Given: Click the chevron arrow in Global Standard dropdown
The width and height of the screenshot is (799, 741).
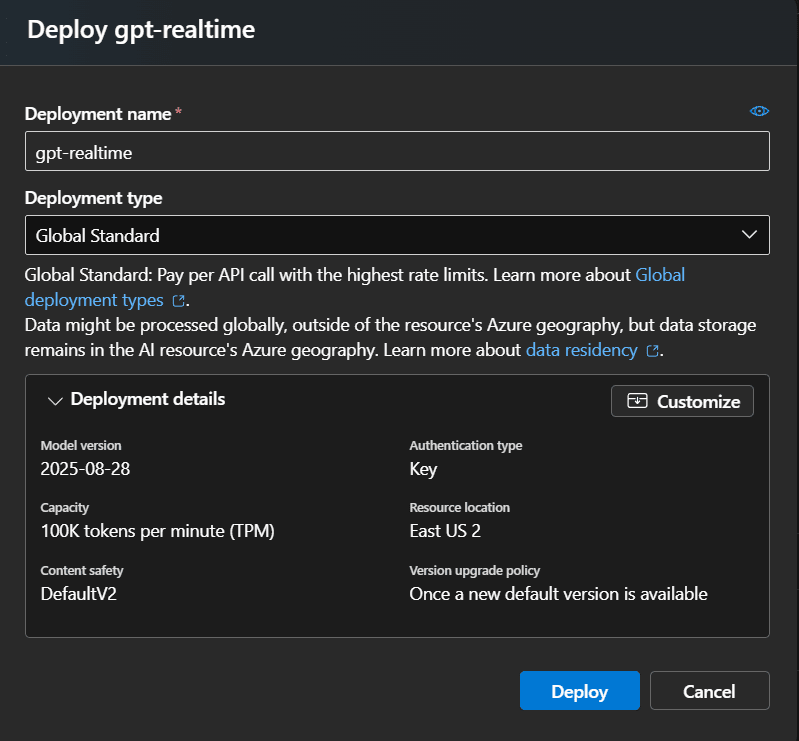Looking at the screenshot, I should pyautogui.click(x=749, y=235).
